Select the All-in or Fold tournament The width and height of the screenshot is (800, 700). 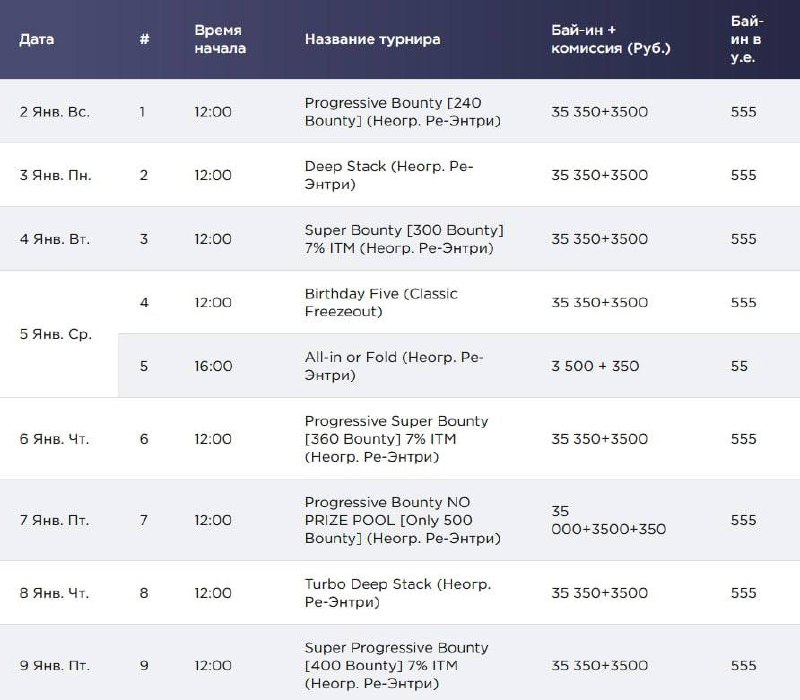coord(393,366)
